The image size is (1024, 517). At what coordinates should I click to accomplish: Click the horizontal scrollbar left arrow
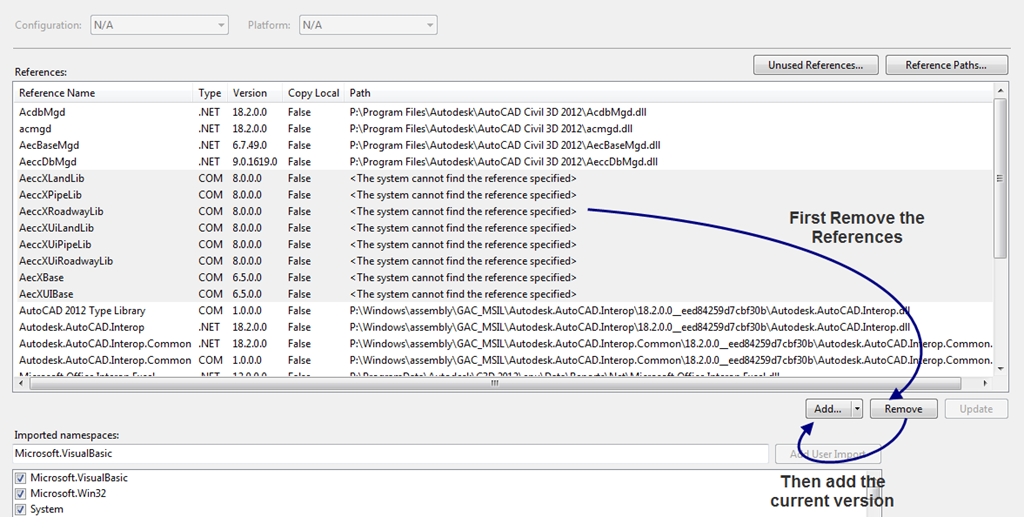click(21, 383)
